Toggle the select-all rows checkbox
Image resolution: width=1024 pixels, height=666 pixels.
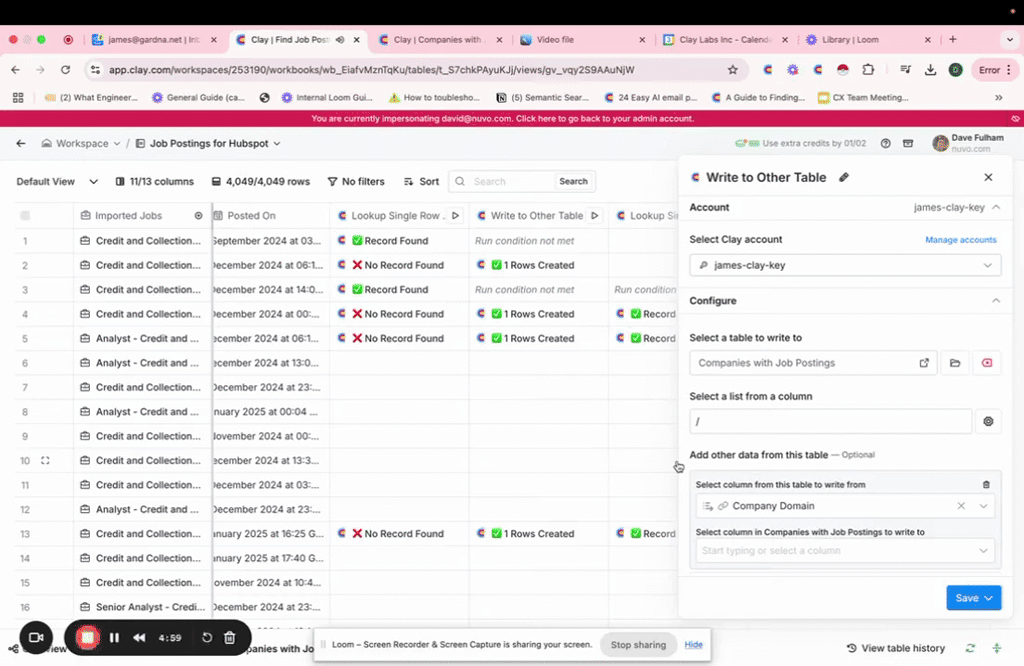25,216
